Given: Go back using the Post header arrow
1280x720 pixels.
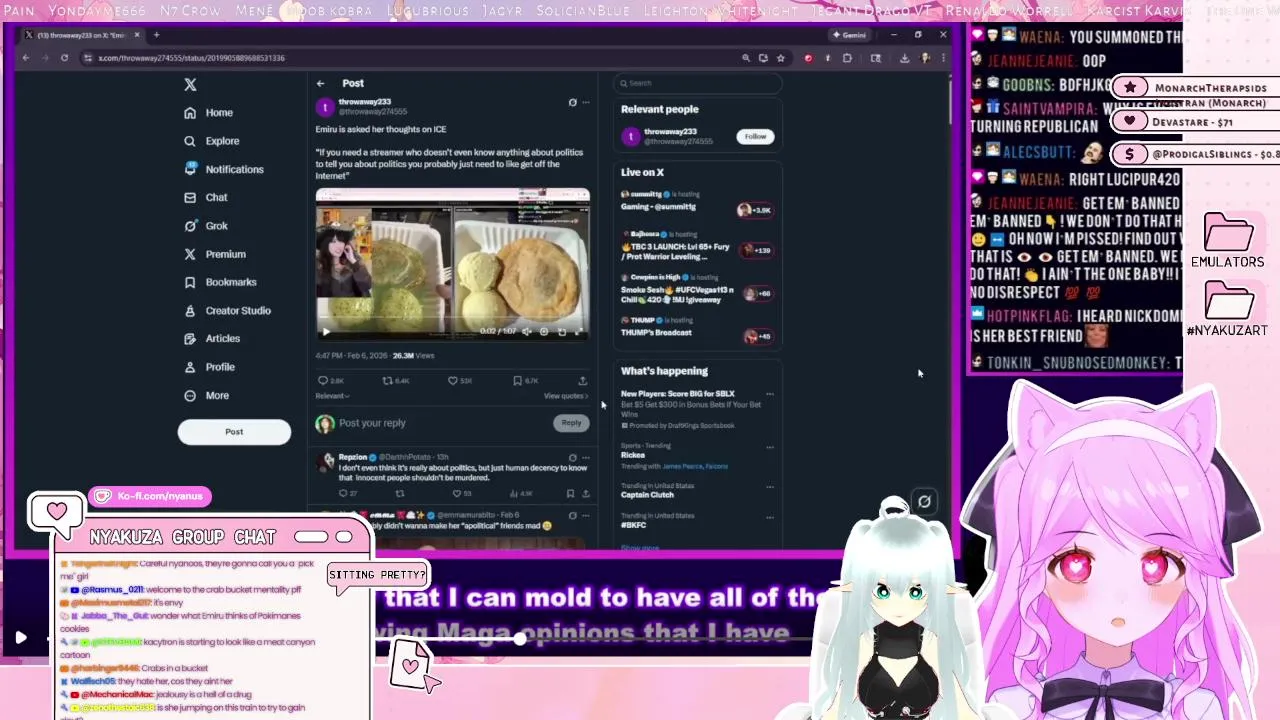Looking at the screenshot, I should (320, 84).
